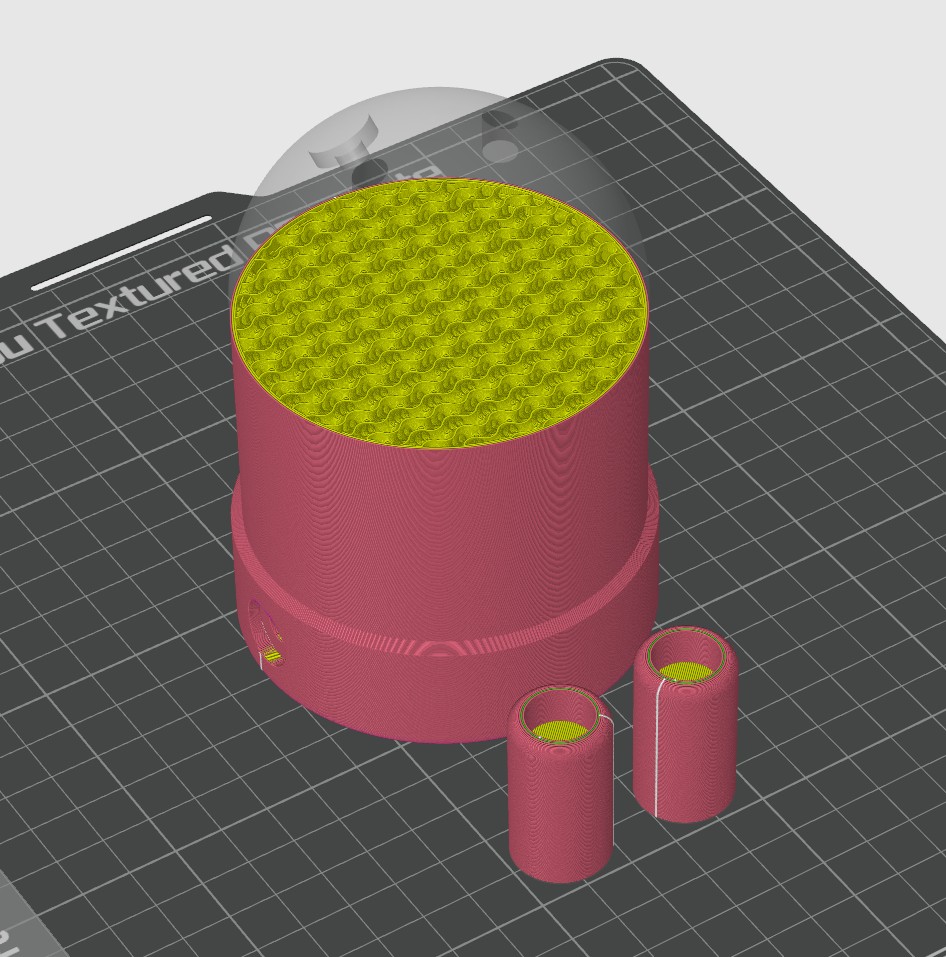Click the side hole in the large base
The image size is (946, 957).
tap(266, 635)
